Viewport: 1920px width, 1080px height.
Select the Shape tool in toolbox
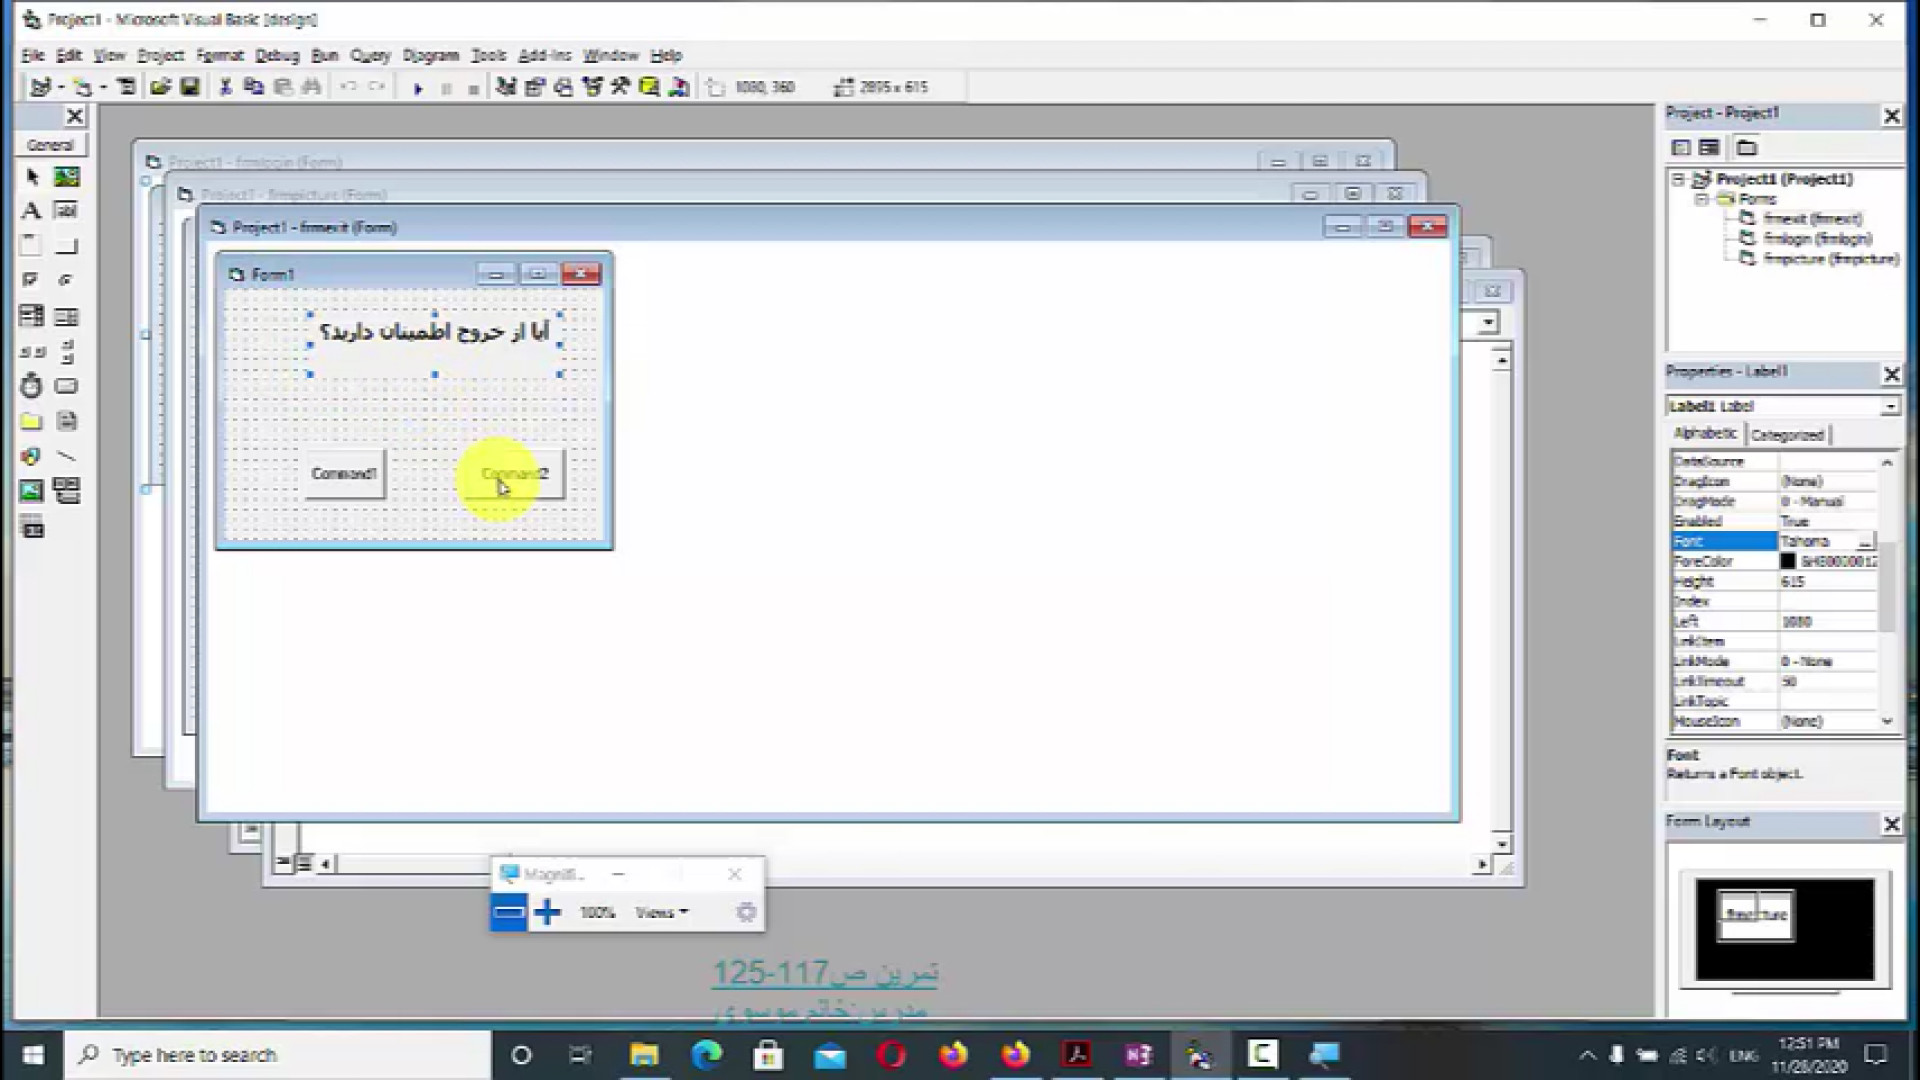[x=31, y=456]
